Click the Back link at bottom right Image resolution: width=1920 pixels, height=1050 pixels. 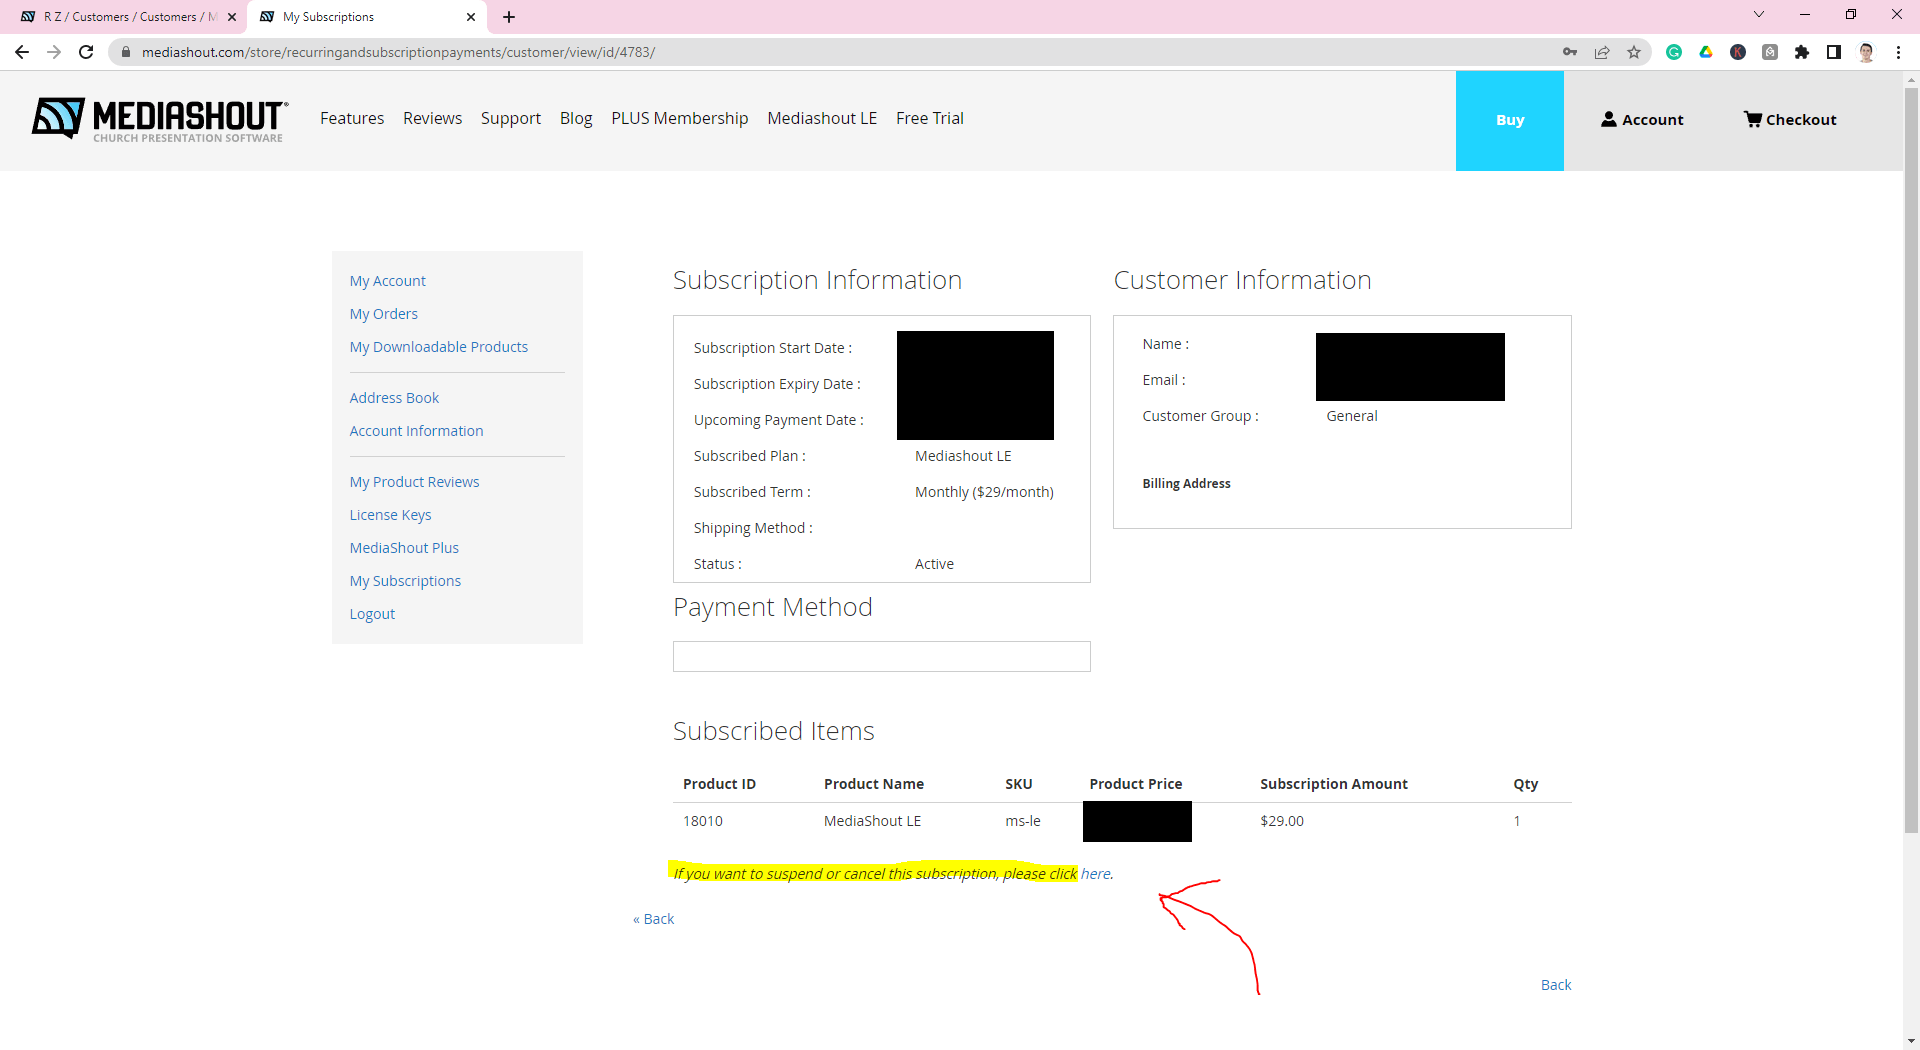click(1556, 985)
